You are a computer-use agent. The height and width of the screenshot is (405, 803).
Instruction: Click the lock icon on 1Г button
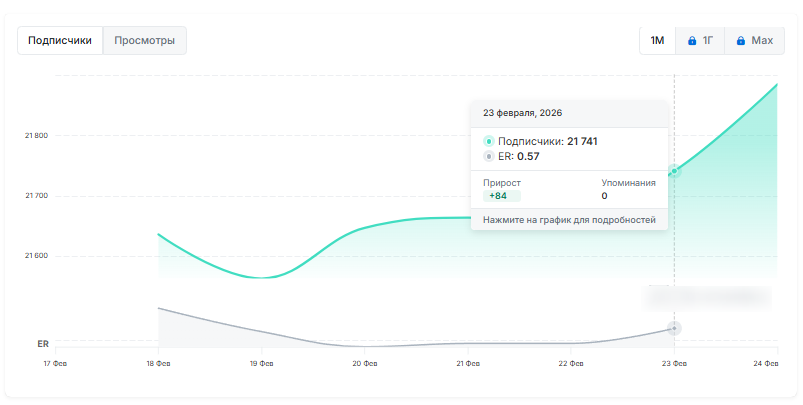pos(692,41)
